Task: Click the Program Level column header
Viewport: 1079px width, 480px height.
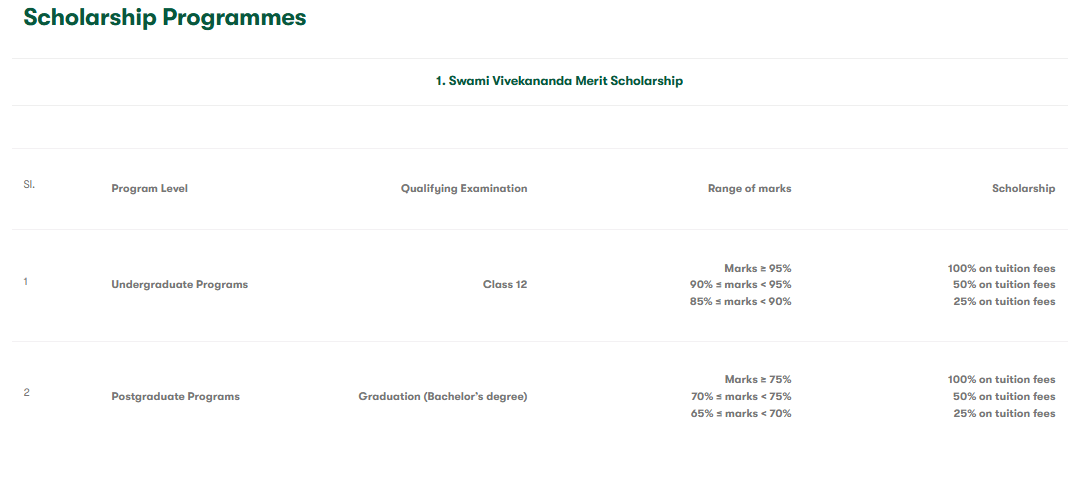Action: (149, 189)
